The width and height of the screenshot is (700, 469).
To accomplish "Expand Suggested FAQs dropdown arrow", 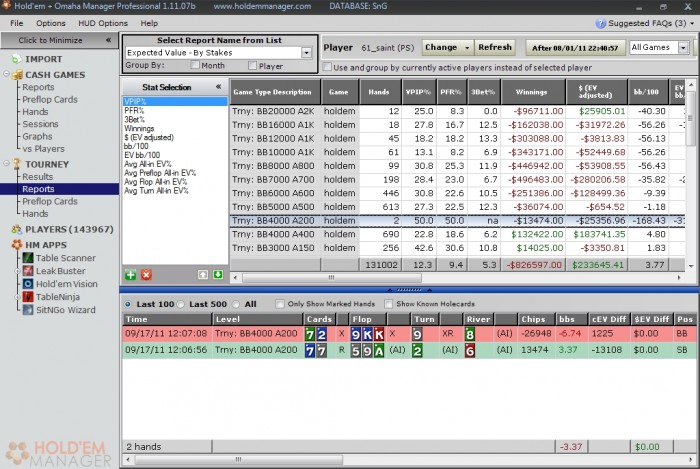I will click(692, 23).
